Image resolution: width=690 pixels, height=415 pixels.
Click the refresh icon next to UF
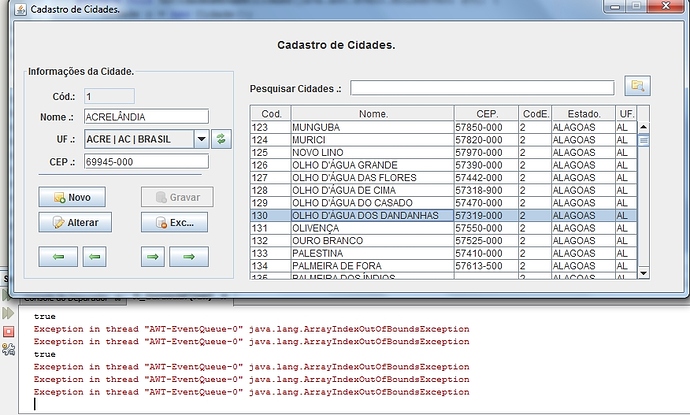tap(222, 139)
